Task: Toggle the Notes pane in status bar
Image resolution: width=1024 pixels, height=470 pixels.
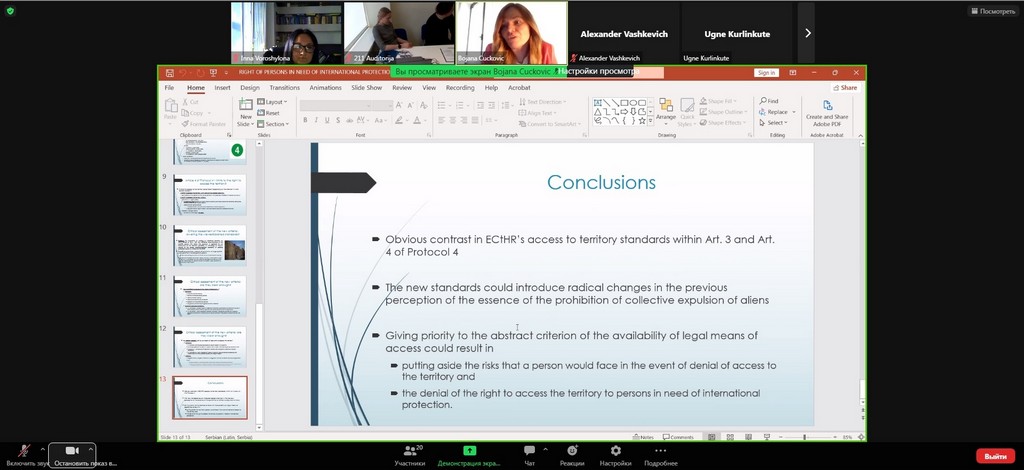Action: click(644, 437)
